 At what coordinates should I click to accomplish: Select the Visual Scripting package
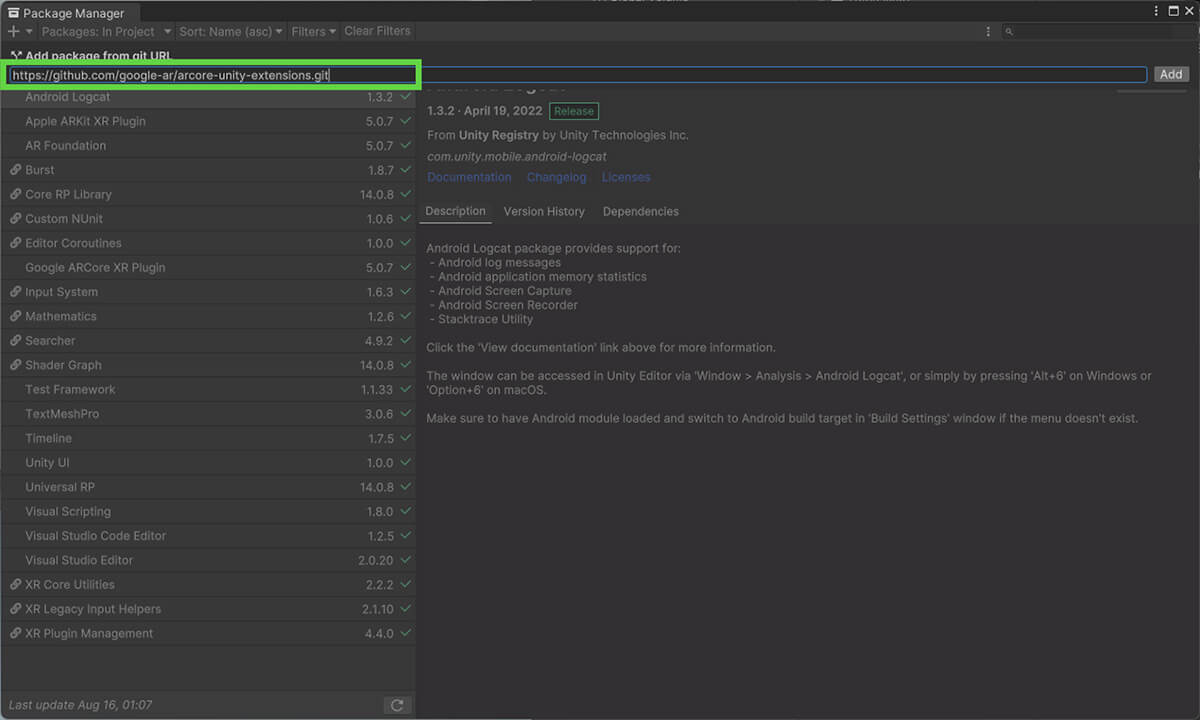click(x=208, y=511)
